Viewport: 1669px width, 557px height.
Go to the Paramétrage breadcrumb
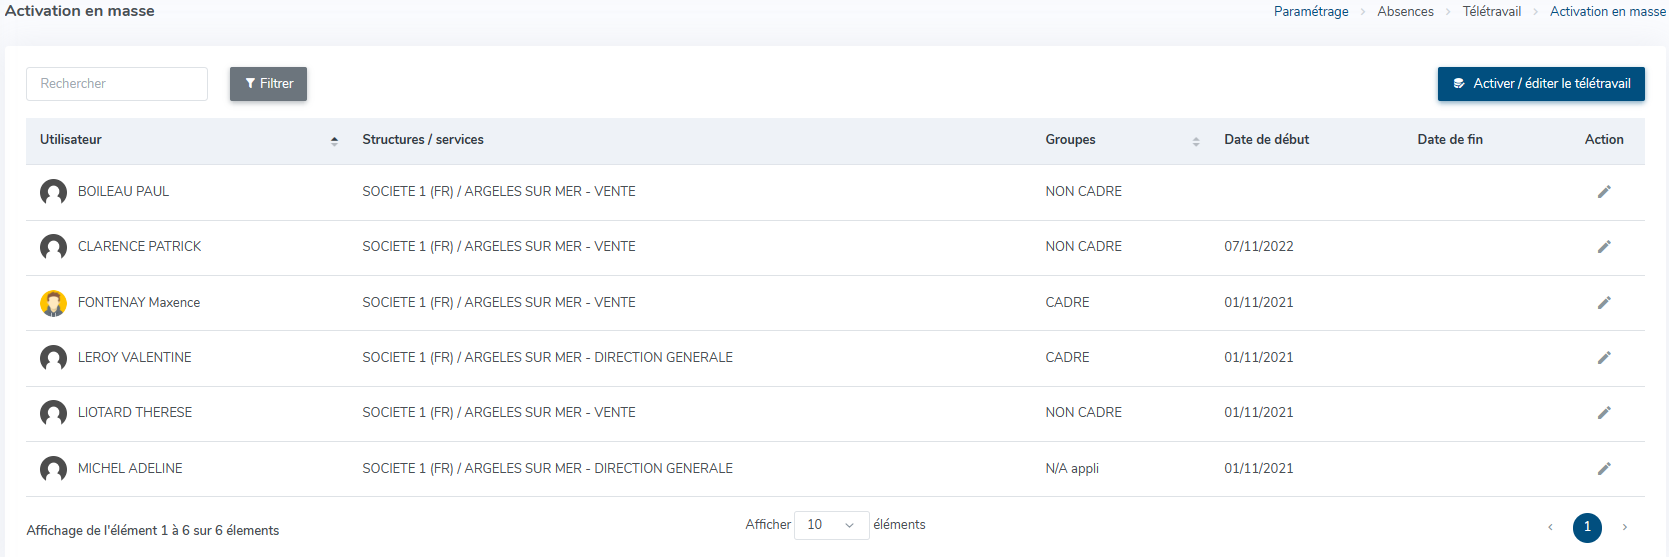(1310, 12)
